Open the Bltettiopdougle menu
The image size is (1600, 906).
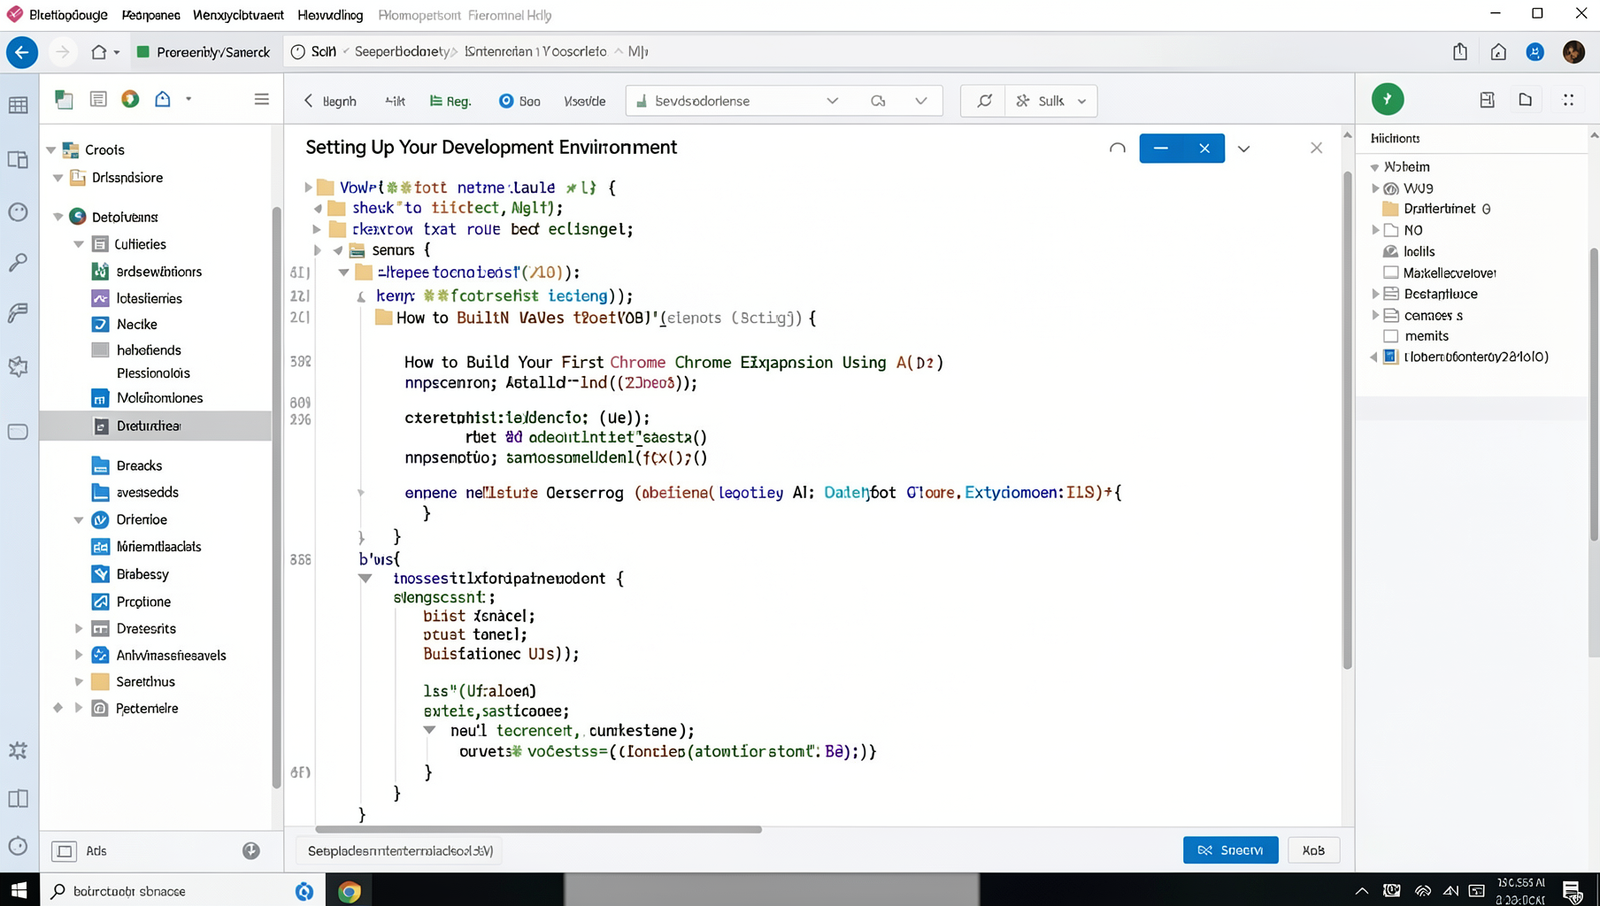[68, 15]
